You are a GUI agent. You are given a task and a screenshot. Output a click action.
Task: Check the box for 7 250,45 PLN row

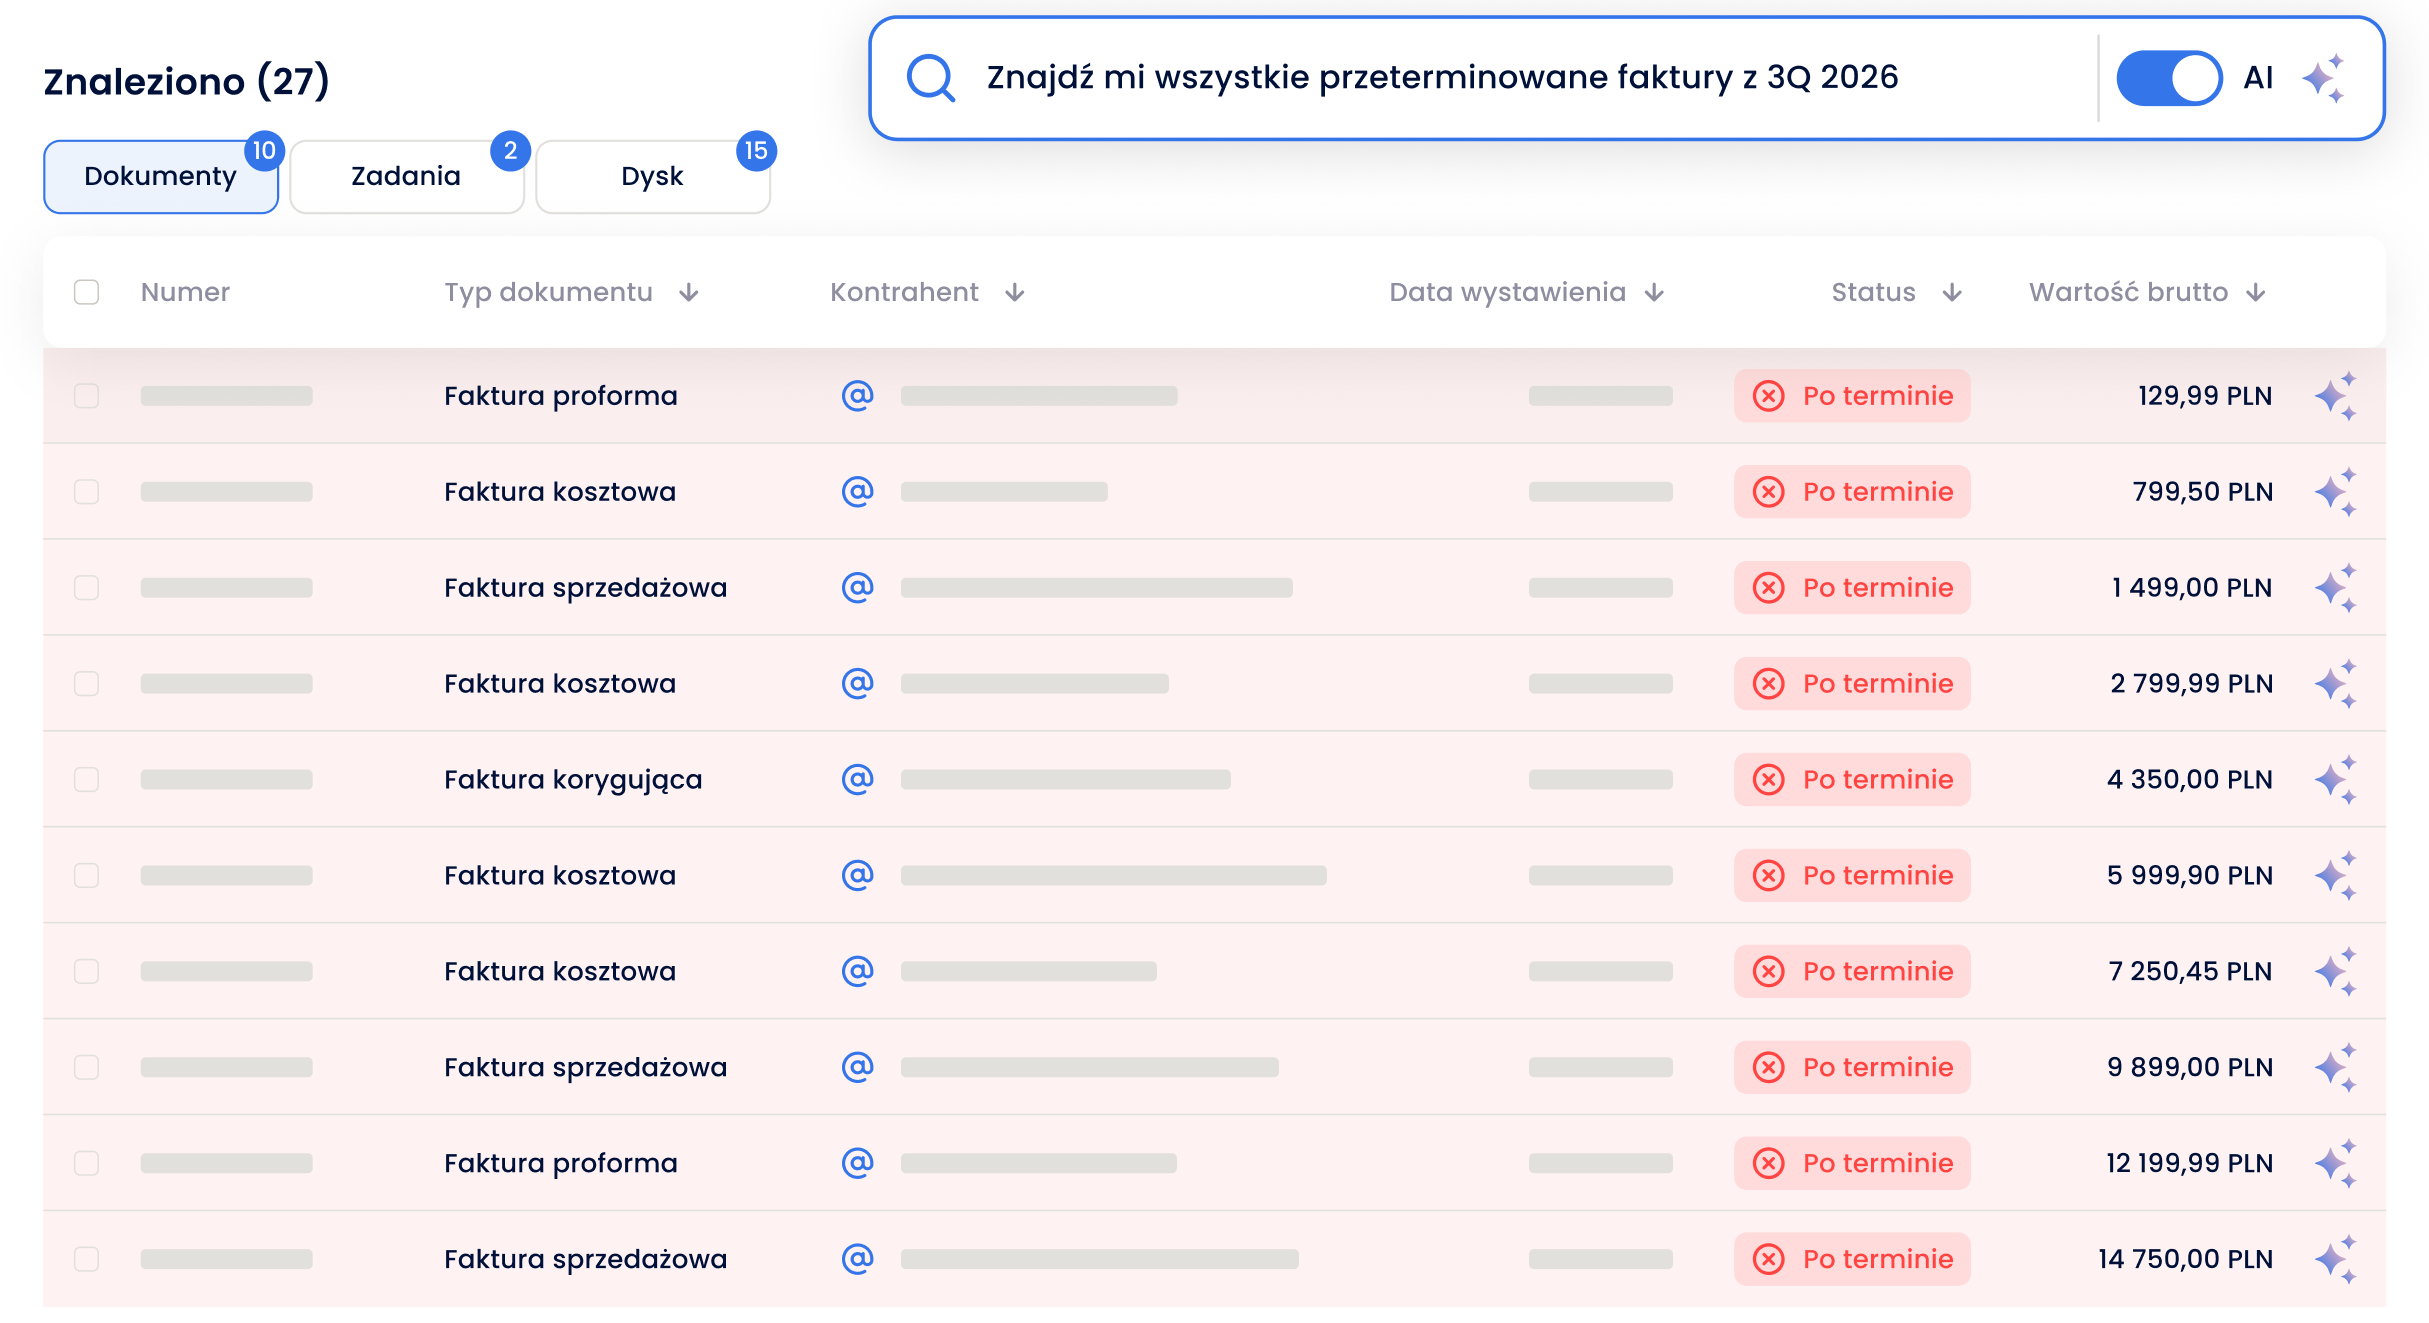pos(87,971)
